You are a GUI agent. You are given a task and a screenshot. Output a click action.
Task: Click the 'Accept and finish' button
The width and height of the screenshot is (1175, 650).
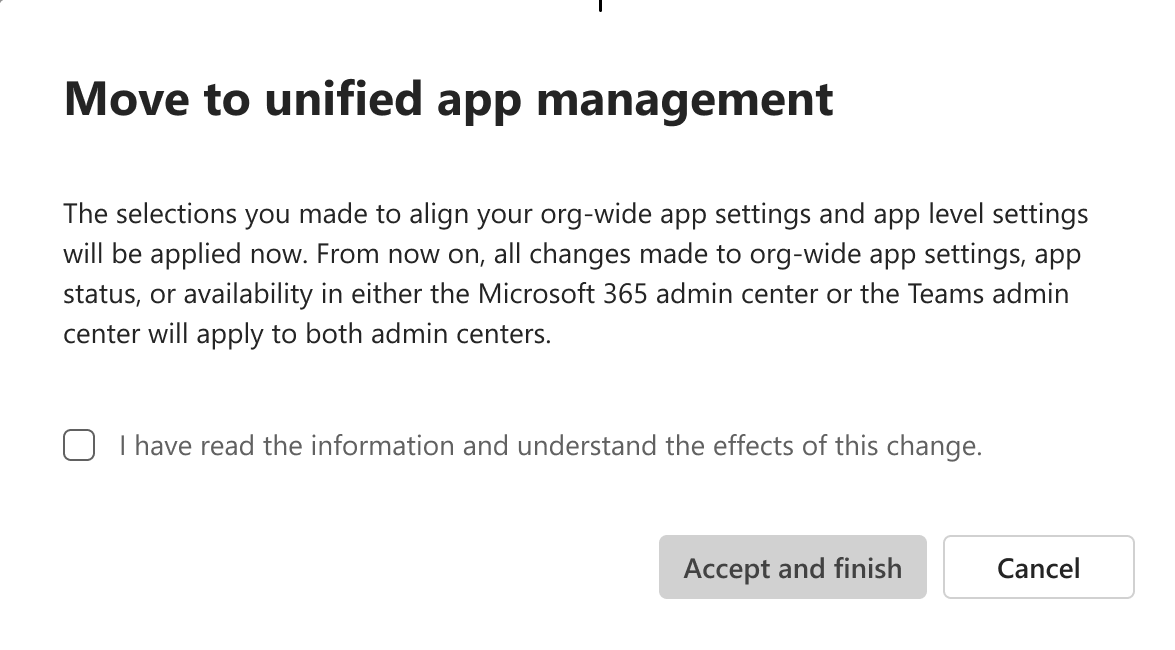coord(792,568)
